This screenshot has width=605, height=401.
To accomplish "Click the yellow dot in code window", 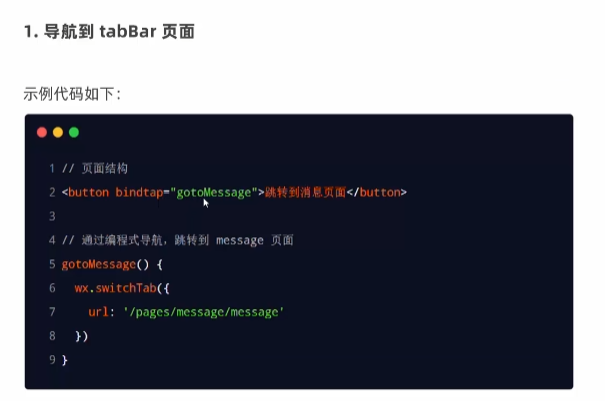I will [58, 132].
